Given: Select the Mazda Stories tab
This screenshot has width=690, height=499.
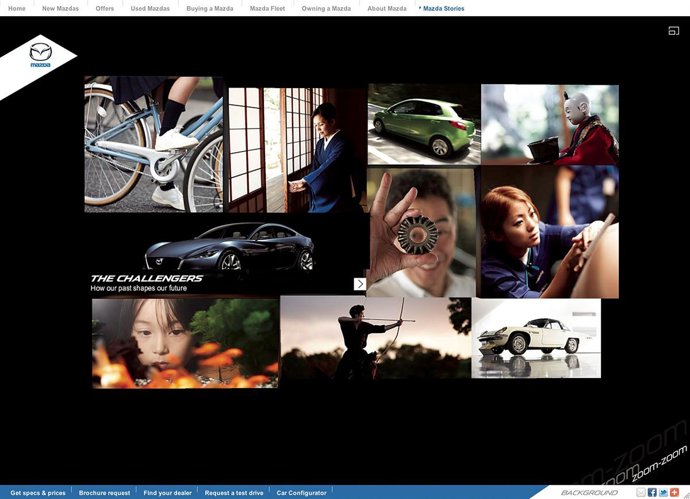Looking at the screenshot, I should point(442,8).
